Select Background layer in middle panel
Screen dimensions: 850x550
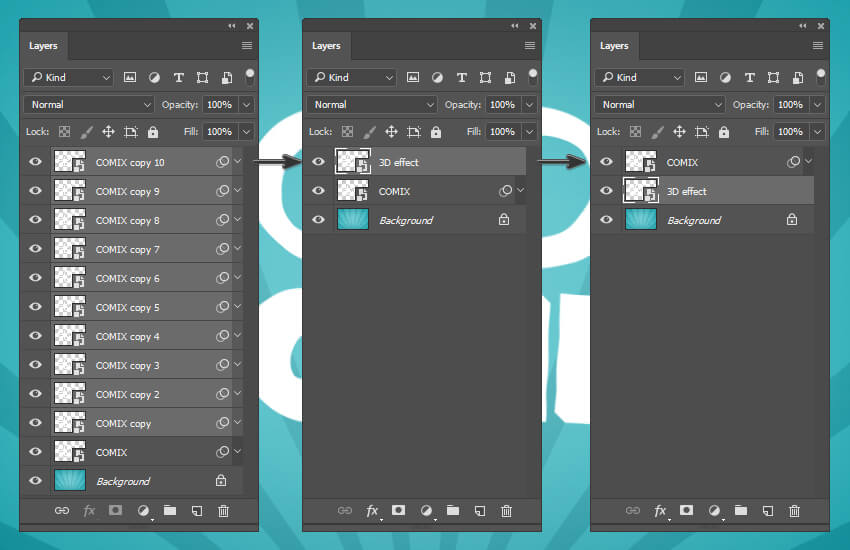tap(430, 220)
